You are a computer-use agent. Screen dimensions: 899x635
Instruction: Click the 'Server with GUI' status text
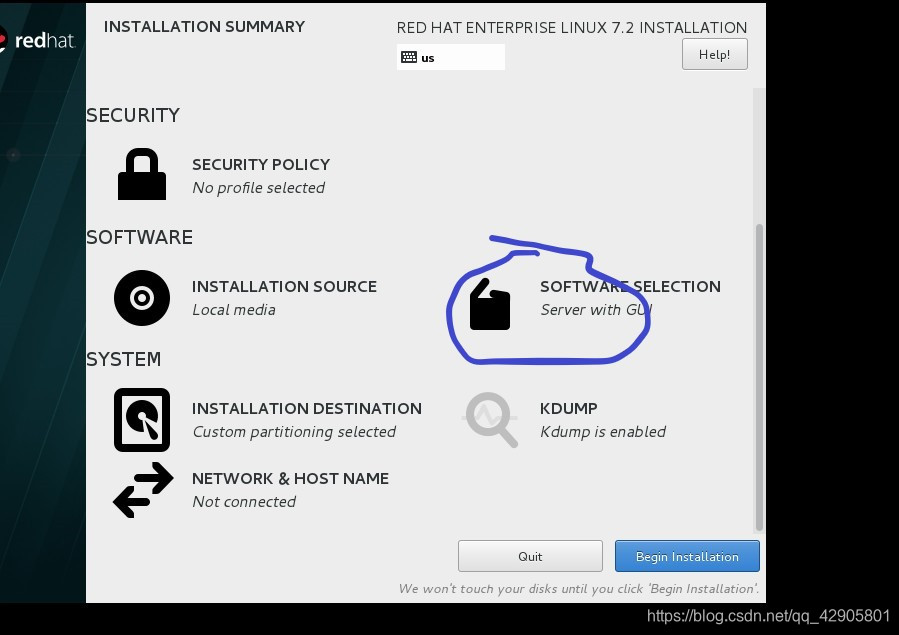pyautogui.click(x=596, y=310)
